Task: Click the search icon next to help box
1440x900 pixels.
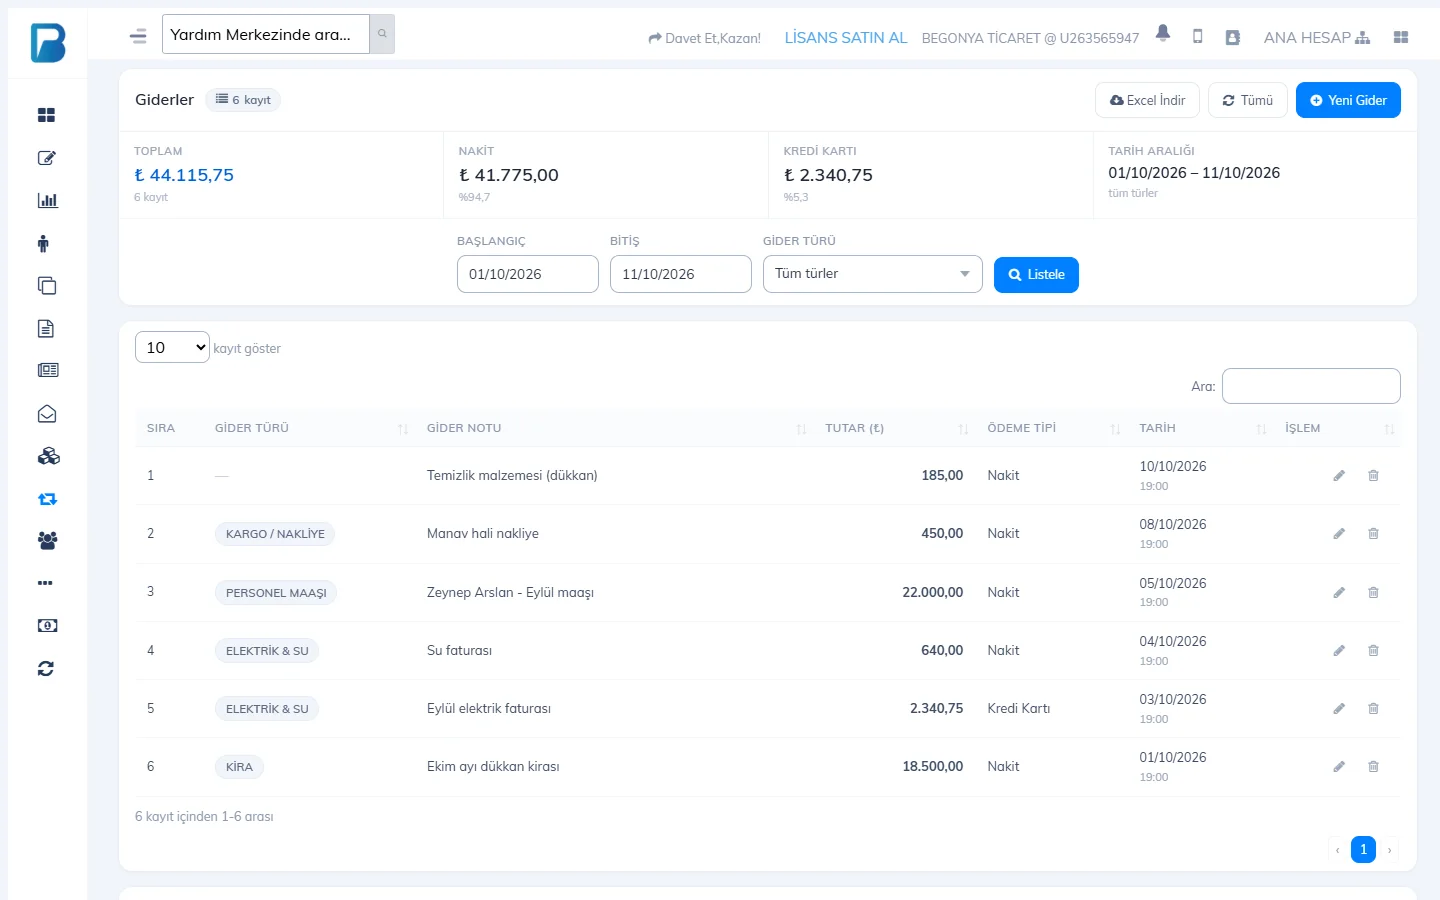Action: click(x=382, y=34)
